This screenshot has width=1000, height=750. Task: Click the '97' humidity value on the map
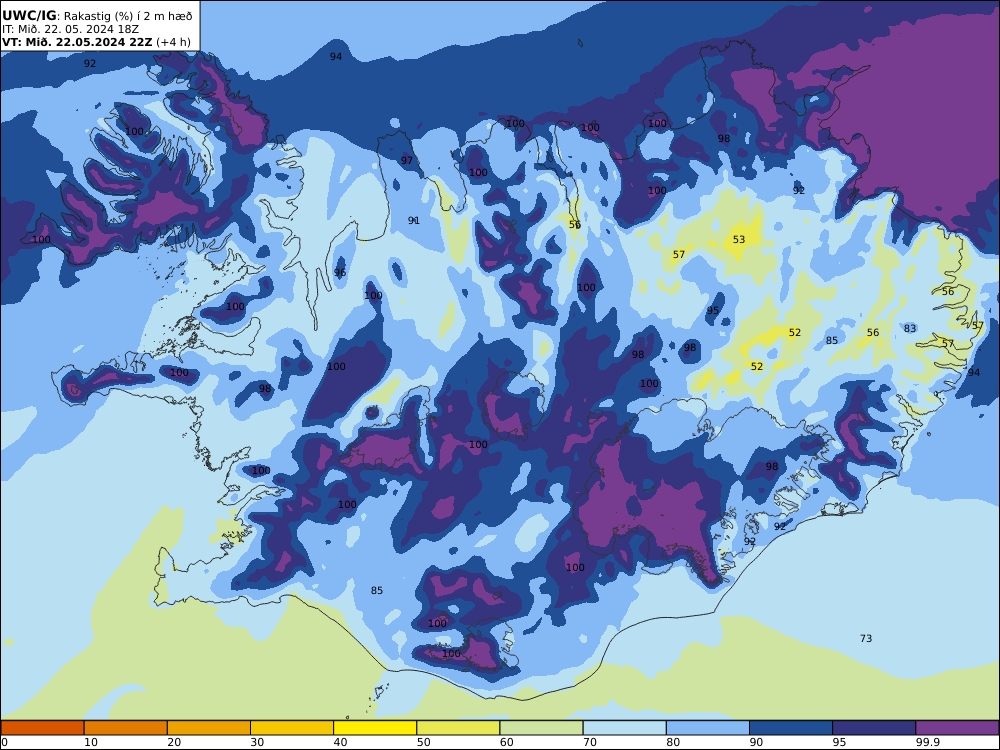tap(407, 161)
